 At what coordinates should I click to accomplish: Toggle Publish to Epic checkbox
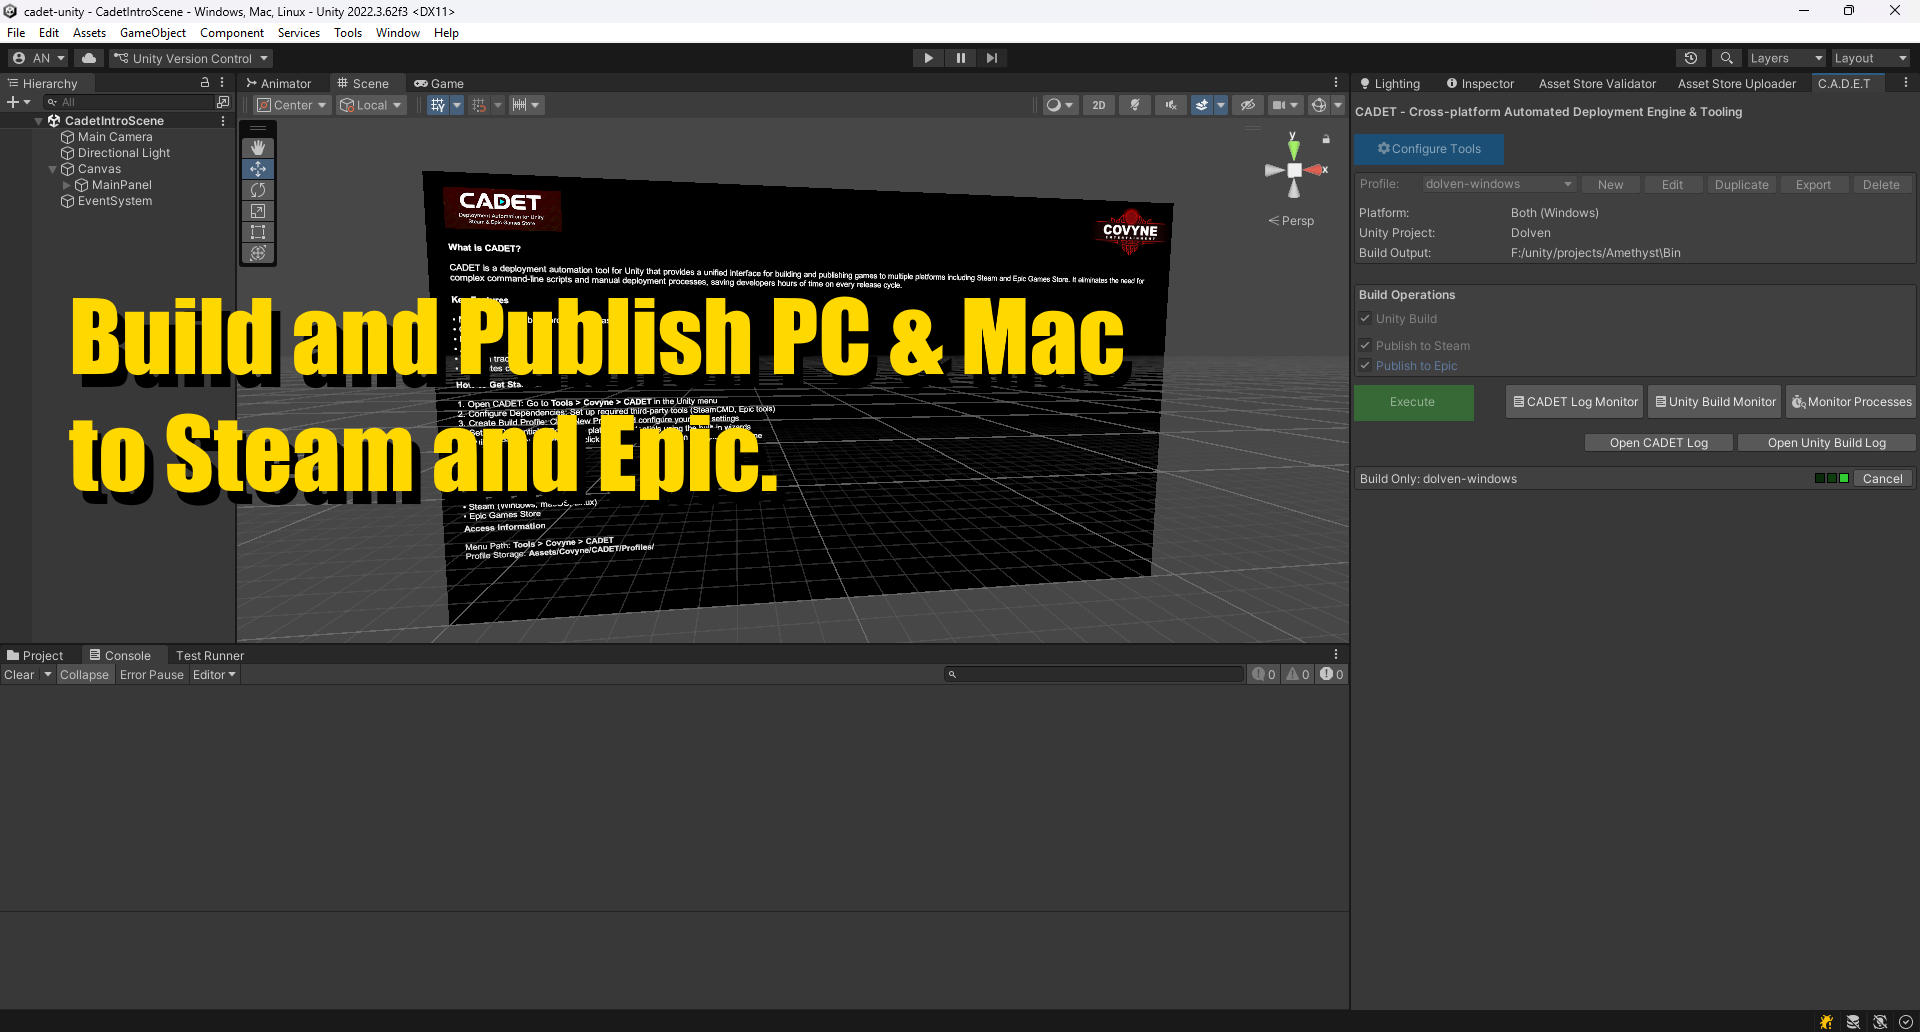(x=1365, y=365)
